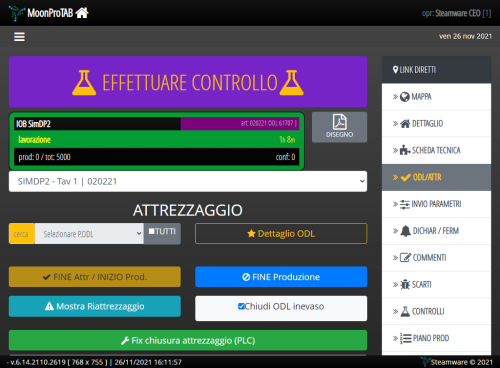Open the SCARTI bug icon link

[436, 284]
